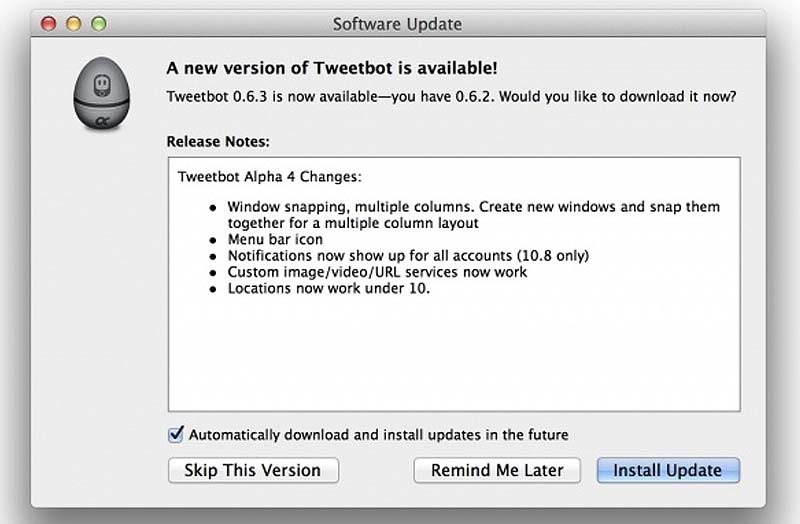This screenshot has width=800, height=524.
Task: Toggle automatic update download checkbox
Action: 176,434
